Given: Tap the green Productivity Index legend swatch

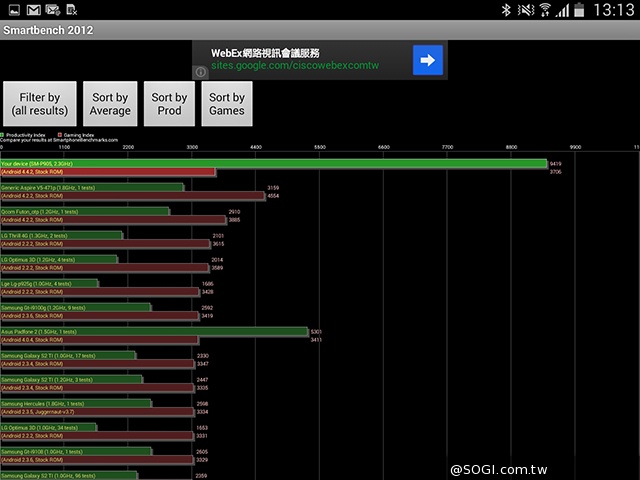Looking at the screenshot, I should [x=4, y=133].
